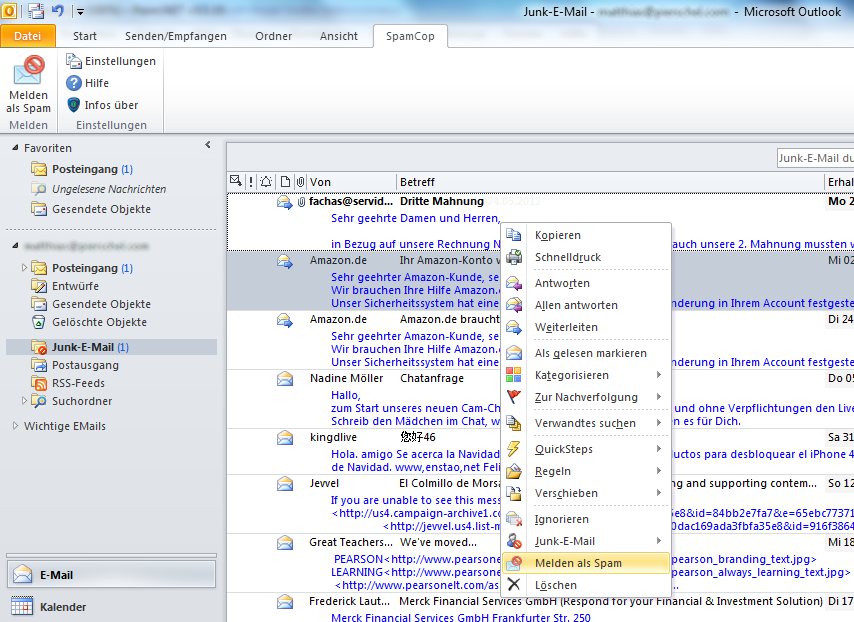The width and height of the screenshot is (854, 622).
Task: Open SpamCop Einstellungen
Action: pos(111,61)
